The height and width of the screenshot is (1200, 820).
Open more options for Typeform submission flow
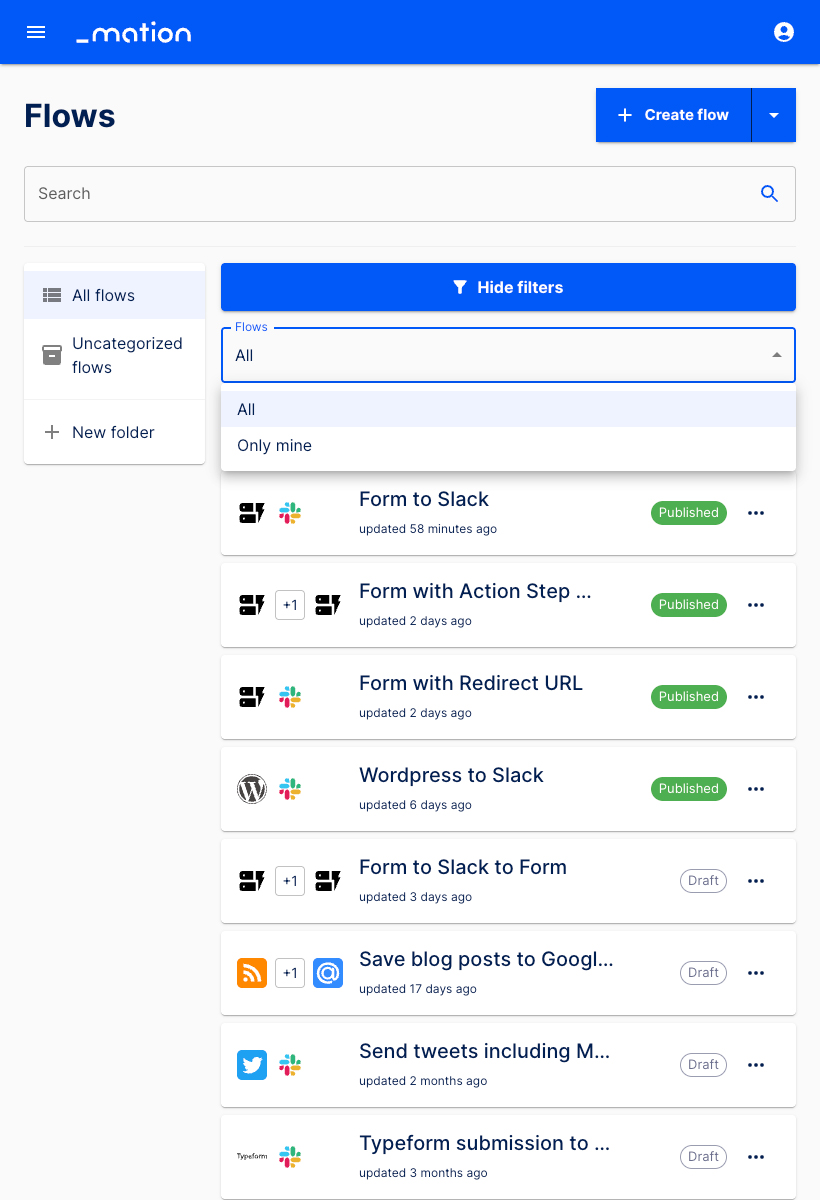pos(756,1157)
